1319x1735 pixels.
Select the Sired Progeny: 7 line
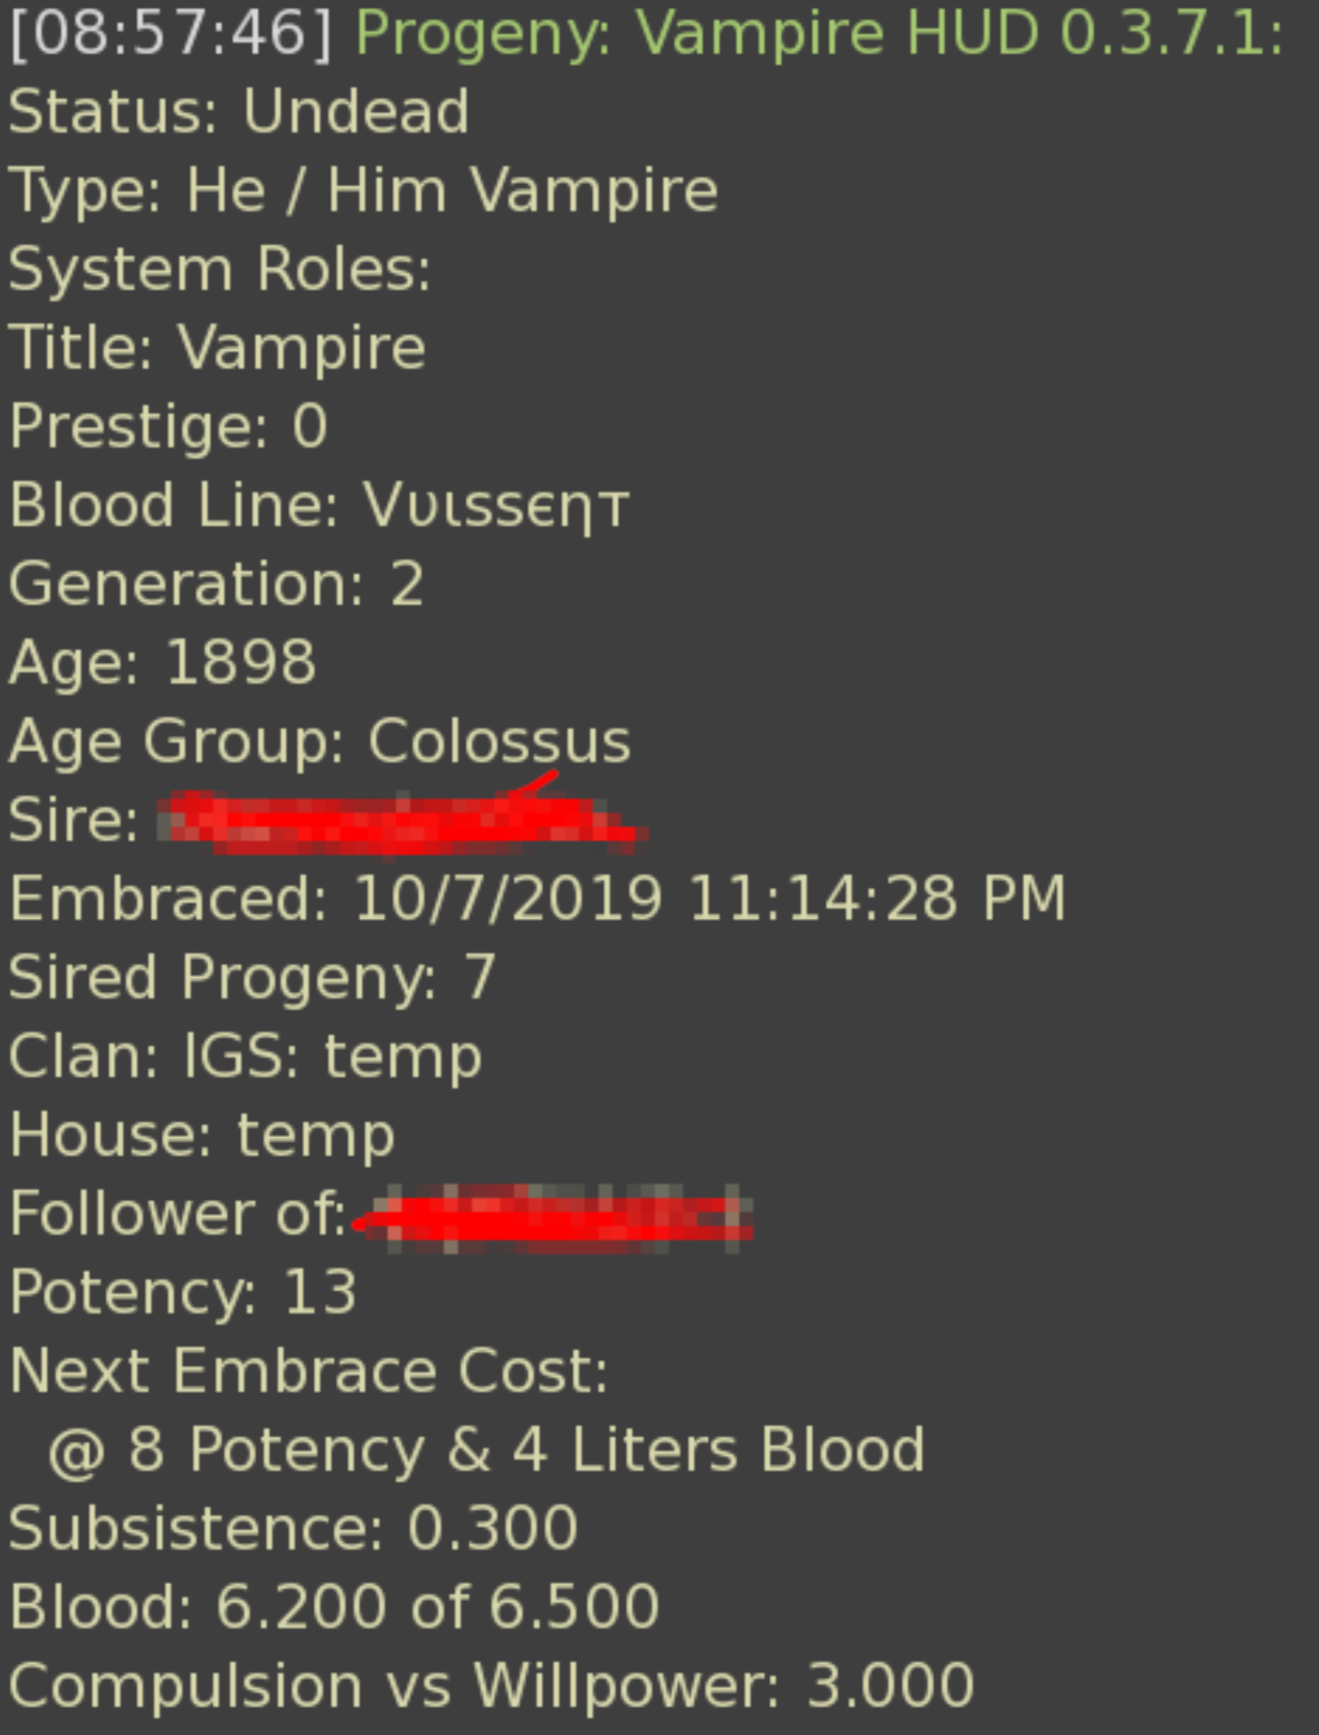coord(252,977)
